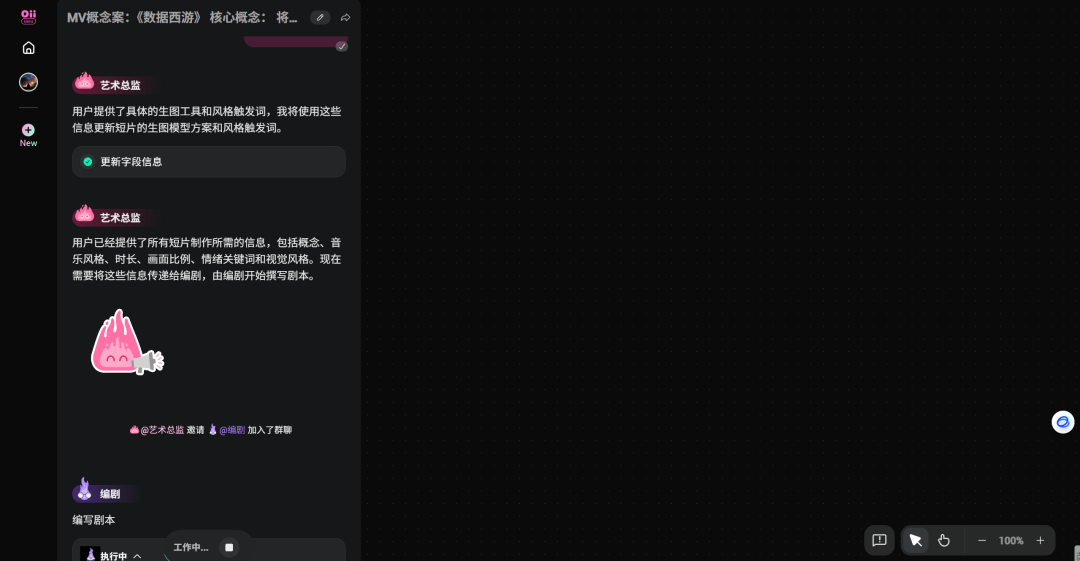Open the 更新字段信息 step card
1080x561 pixels.
click(x=209, y=162)
